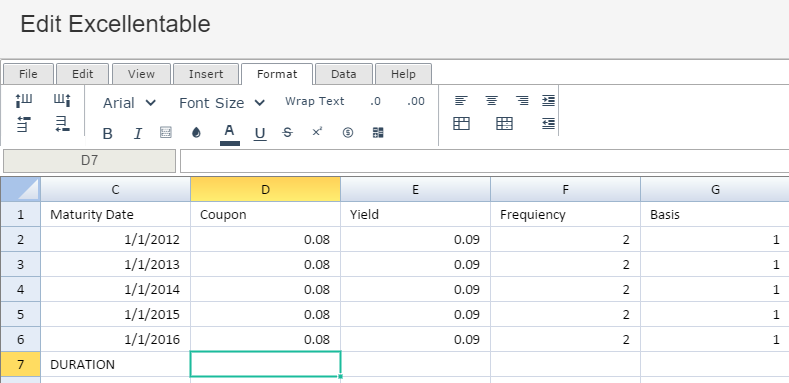Click the merge cells icon
The height and width of the screenshot is (383, 789).
coord(461,123)
